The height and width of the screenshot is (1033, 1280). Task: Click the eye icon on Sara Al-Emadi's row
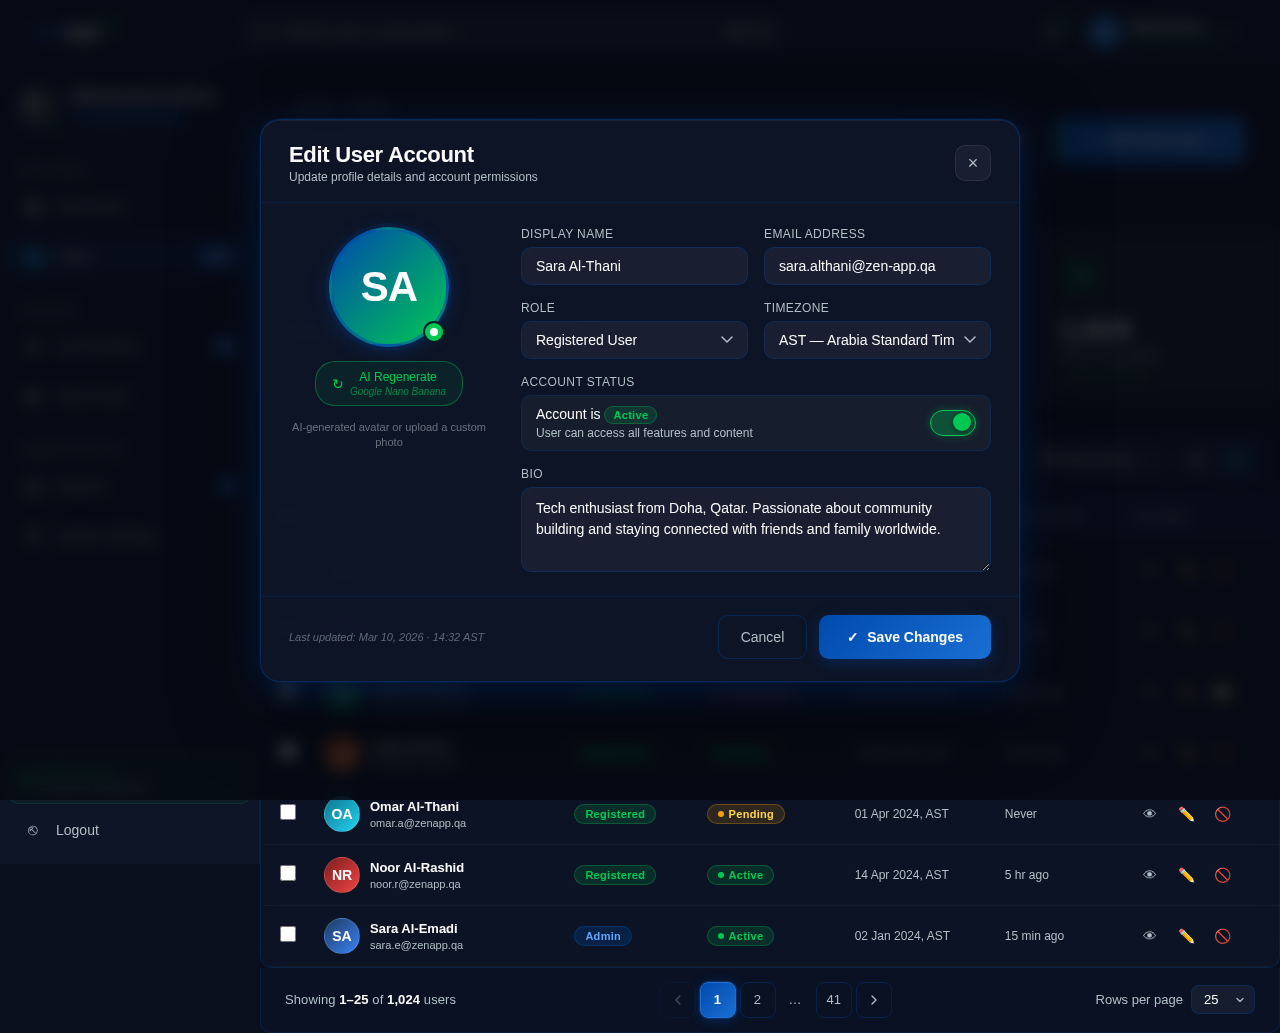click(x=1149, y=935)
